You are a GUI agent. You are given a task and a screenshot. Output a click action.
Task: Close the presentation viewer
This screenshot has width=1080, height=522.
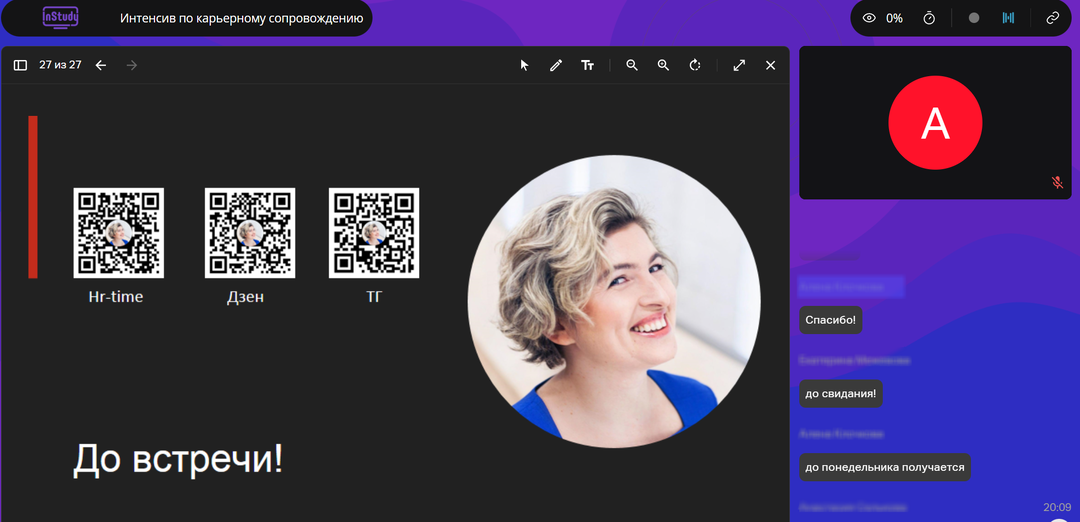(x=771, y=65)
